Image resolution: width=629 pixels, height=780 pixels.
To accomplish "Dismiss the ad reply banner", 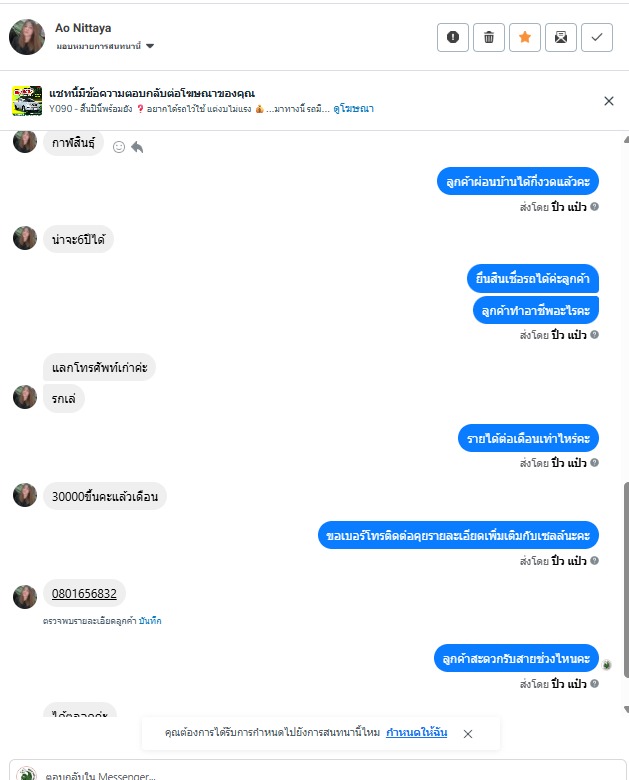I will click(x=609, y=101).
